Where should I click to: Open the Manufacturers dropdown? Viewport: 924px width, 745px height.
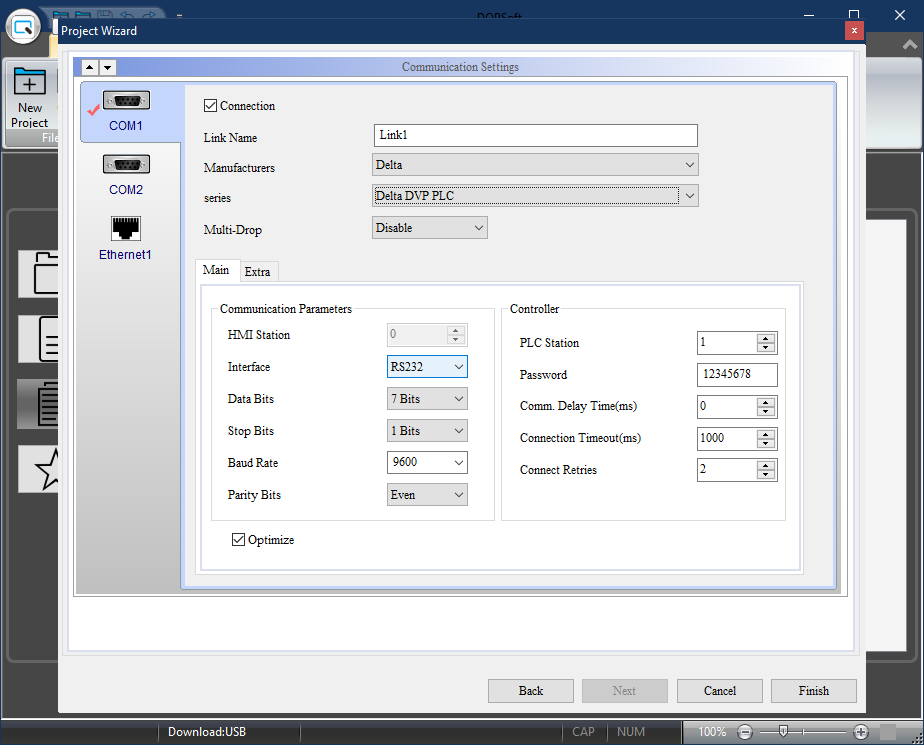coord(535,164)
